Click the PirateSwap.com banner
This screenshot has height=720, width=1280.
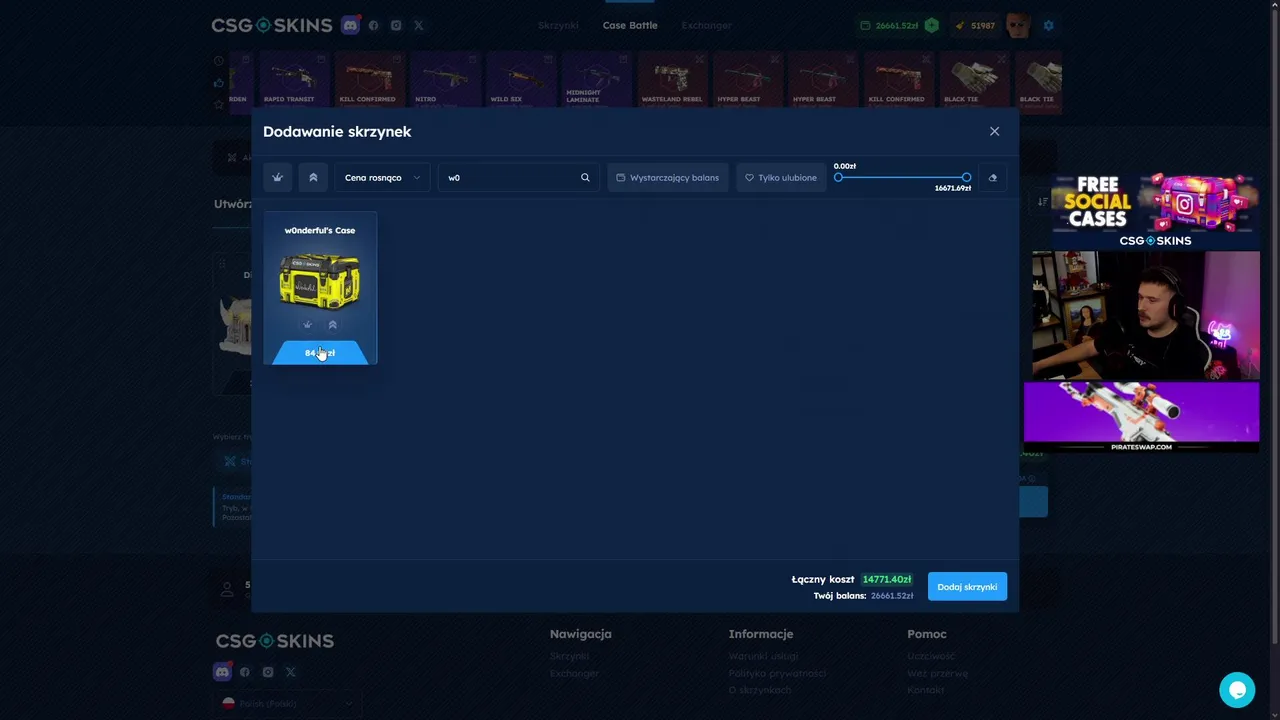click(x=1141, y=417)
